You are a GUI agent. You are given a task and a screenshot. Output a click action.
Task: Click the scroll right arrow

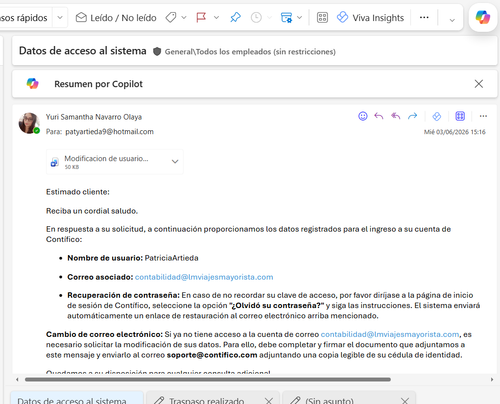point(492,379)
